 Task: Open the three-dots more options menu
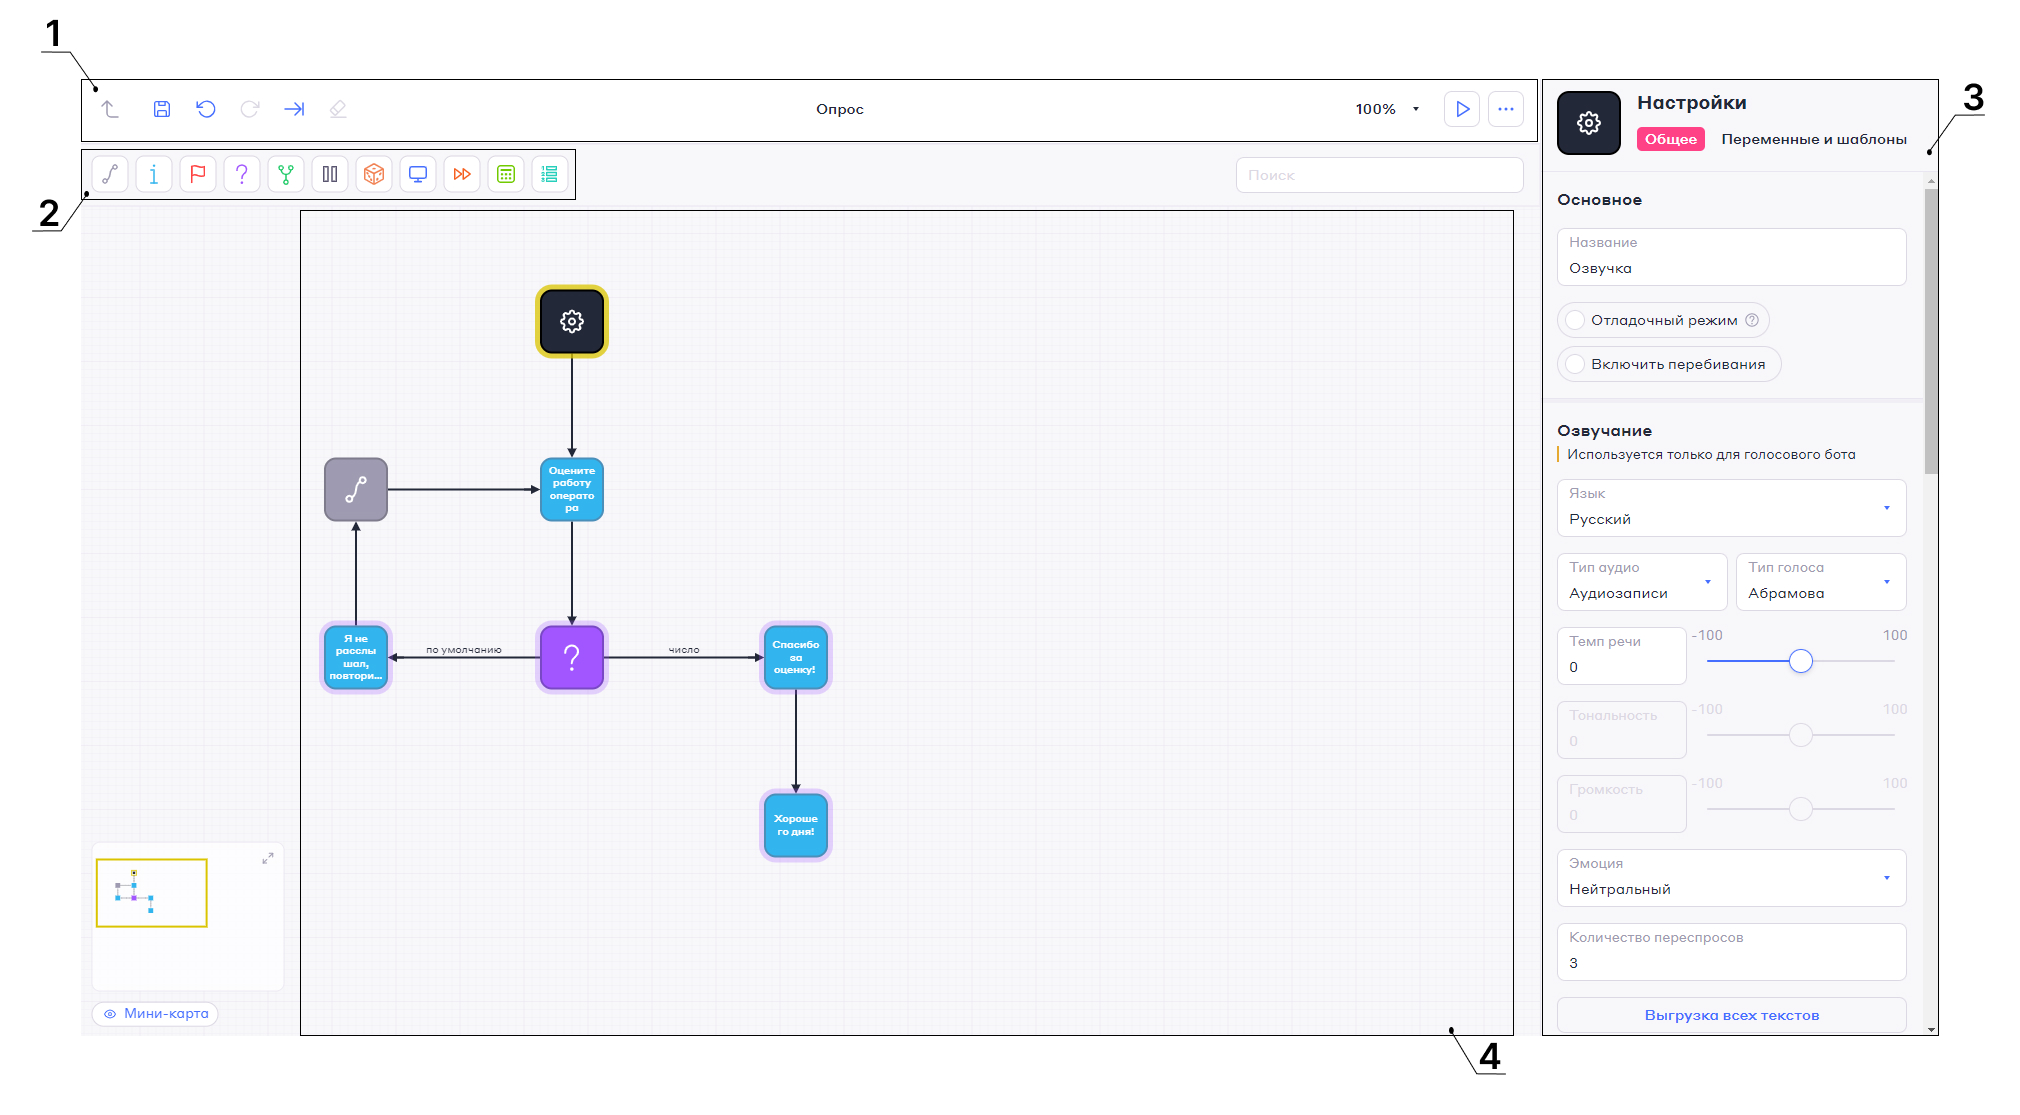pyautogui.click(x=1506, y=109)
